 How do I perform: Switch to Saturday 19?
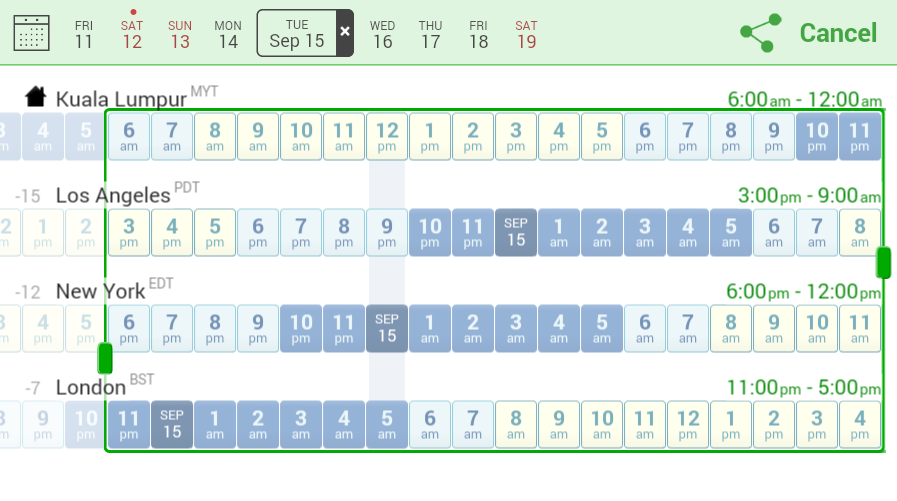527,34
